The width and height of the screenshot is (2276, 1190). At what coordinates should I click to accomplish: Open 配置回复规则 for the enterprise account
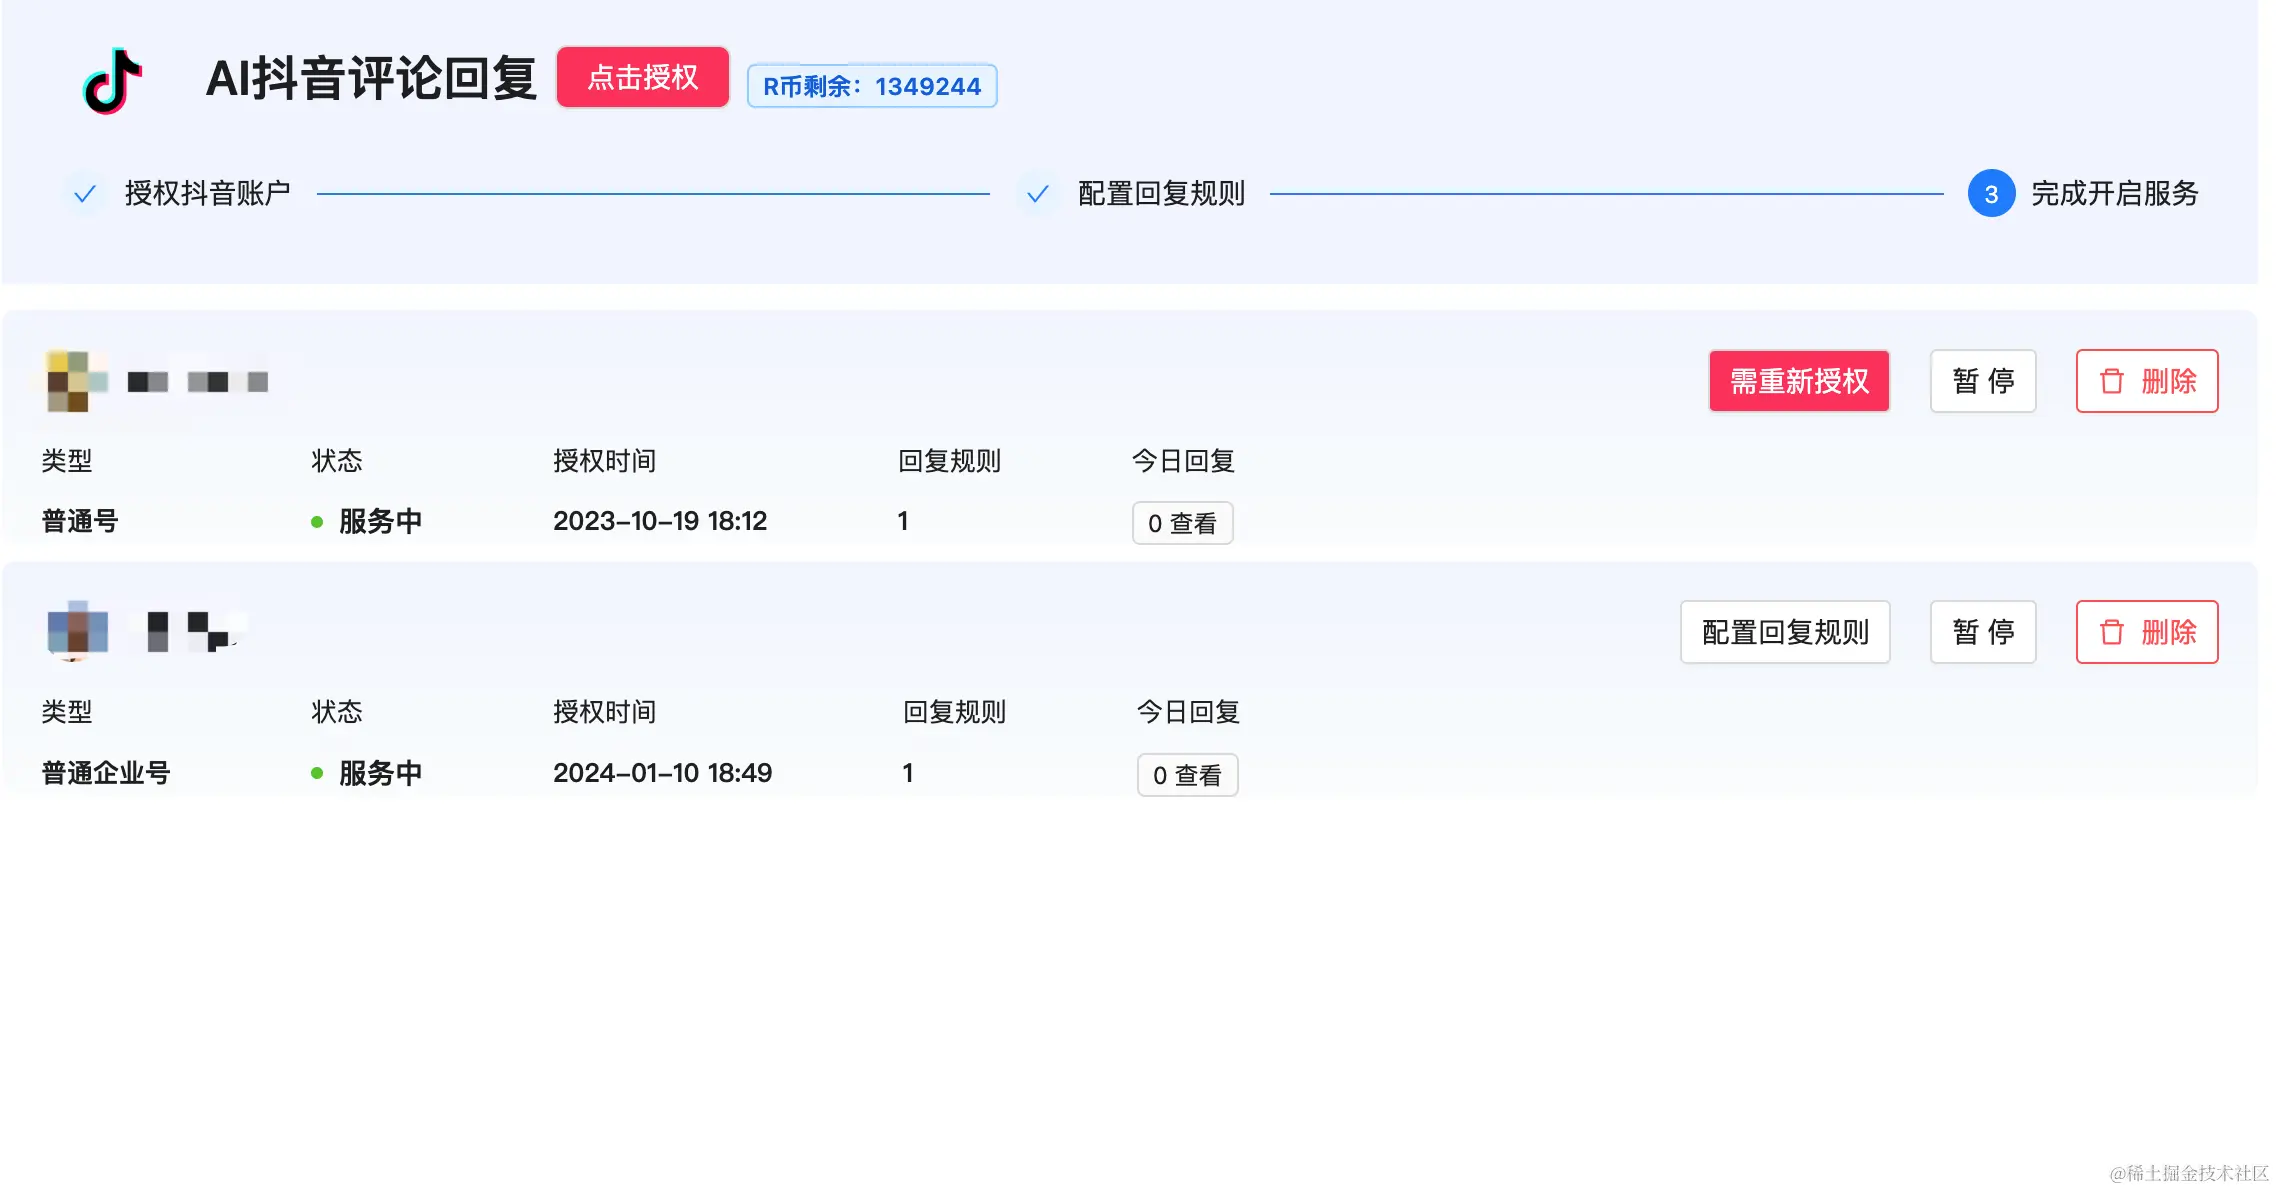coord(1784,632)
